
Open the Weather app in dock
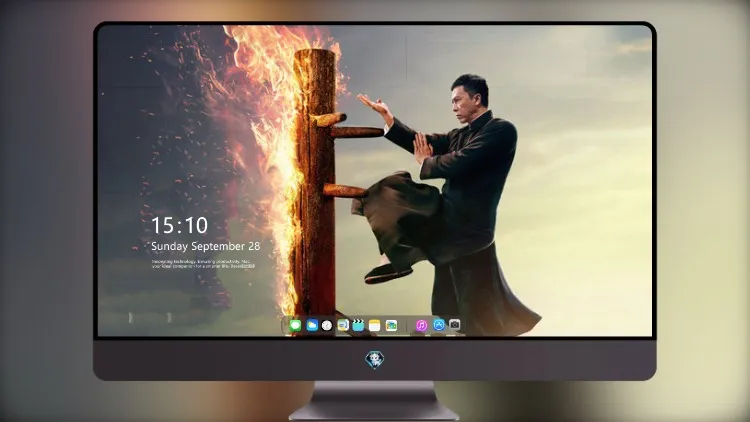click(312, 325)
